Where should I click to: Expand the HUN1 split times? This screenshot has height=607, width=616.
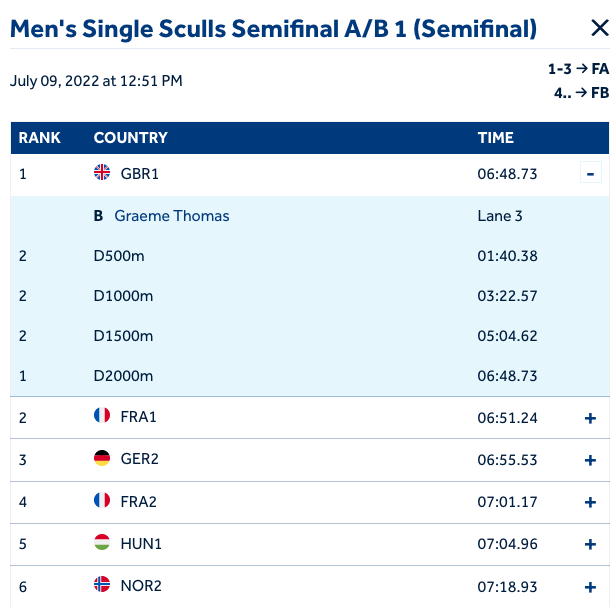[x=590, y=545]
